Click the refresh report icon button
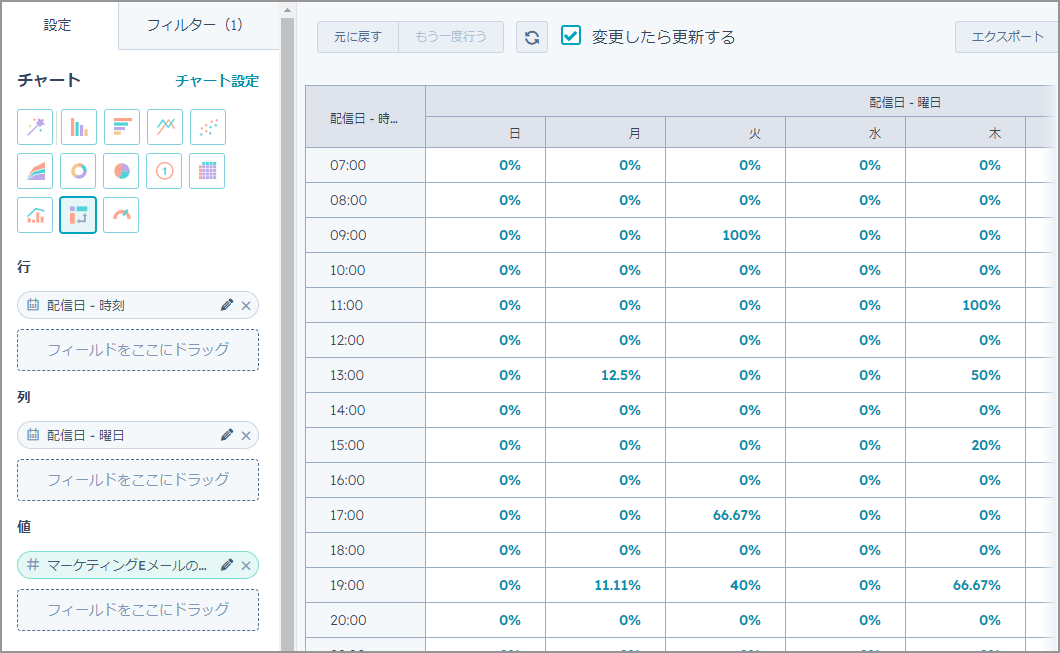This screenshot has height=653, width=1060. click(x=532, y=37)
